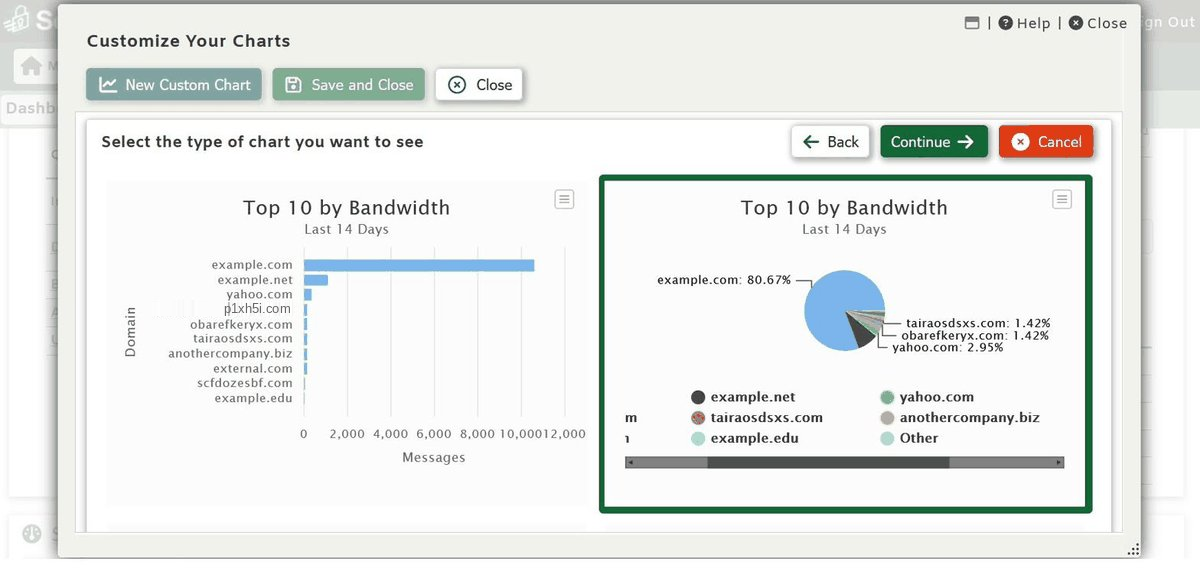
Task: Toggle the Other legend series
Action: tap(909, 438)
